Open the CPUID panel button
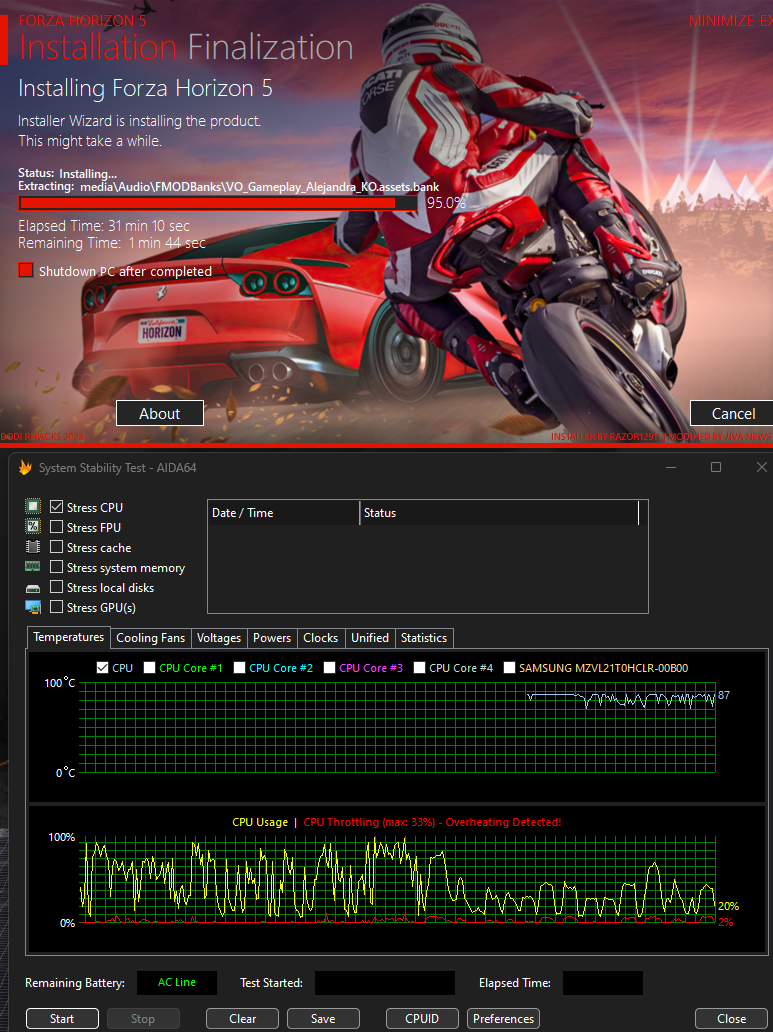The width and height of the screenshot is (773, 1032). coord(422,1018)
